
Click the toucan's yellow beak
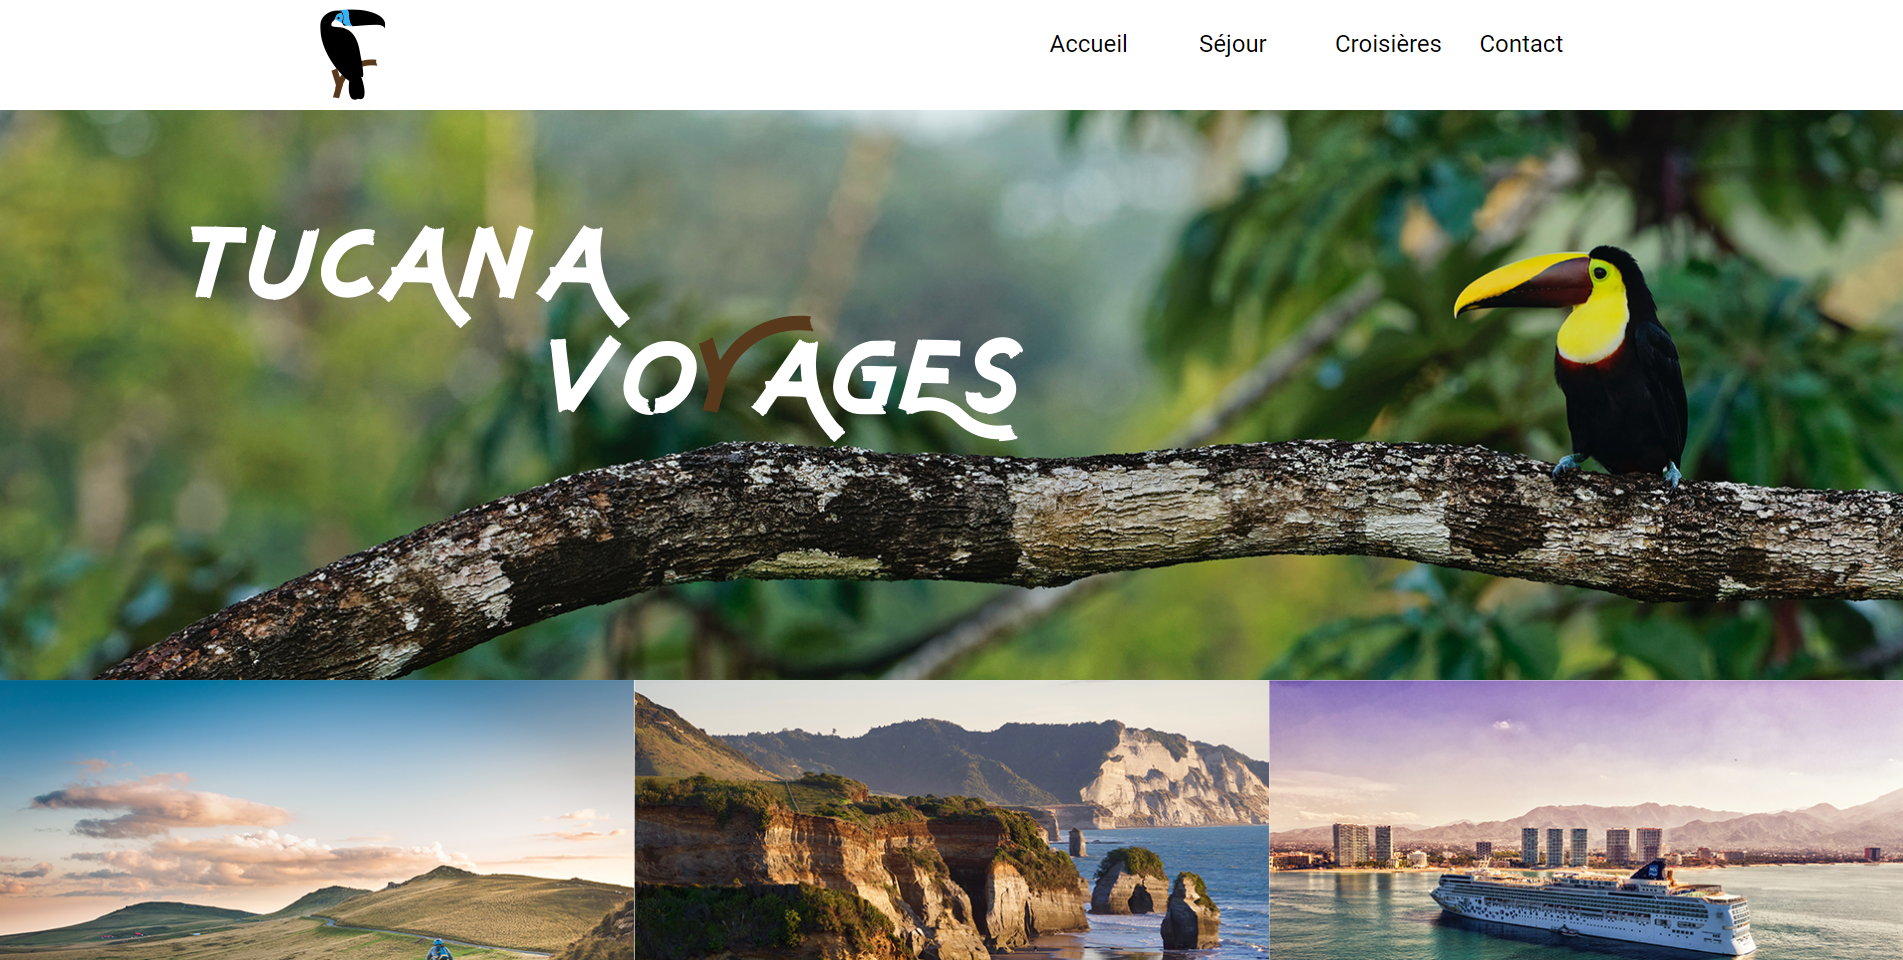(x=1520, y=283)
